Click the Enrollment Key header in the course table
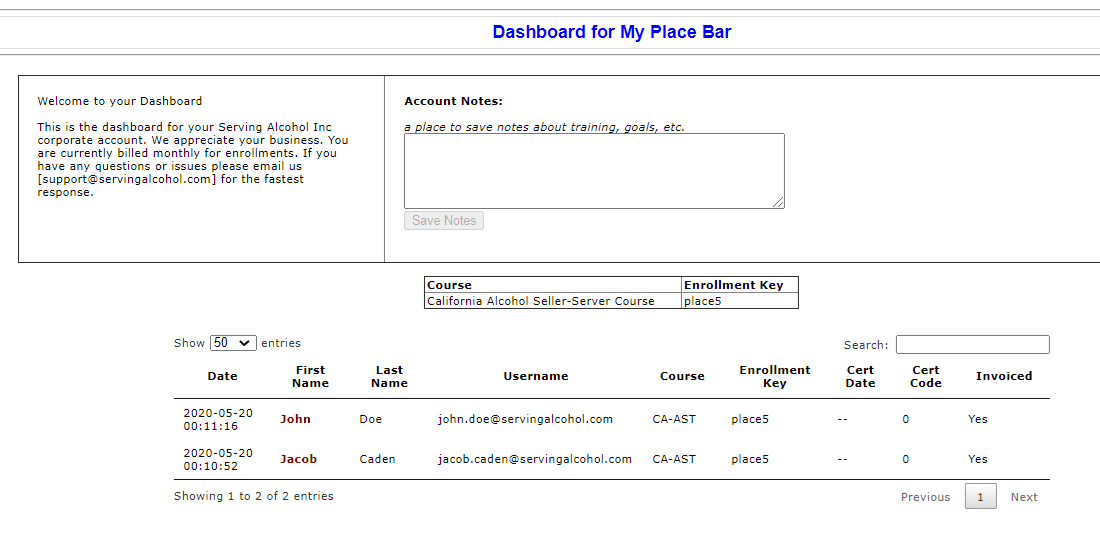Viewport: 1100px width, 559px height. tap(739, 285)
